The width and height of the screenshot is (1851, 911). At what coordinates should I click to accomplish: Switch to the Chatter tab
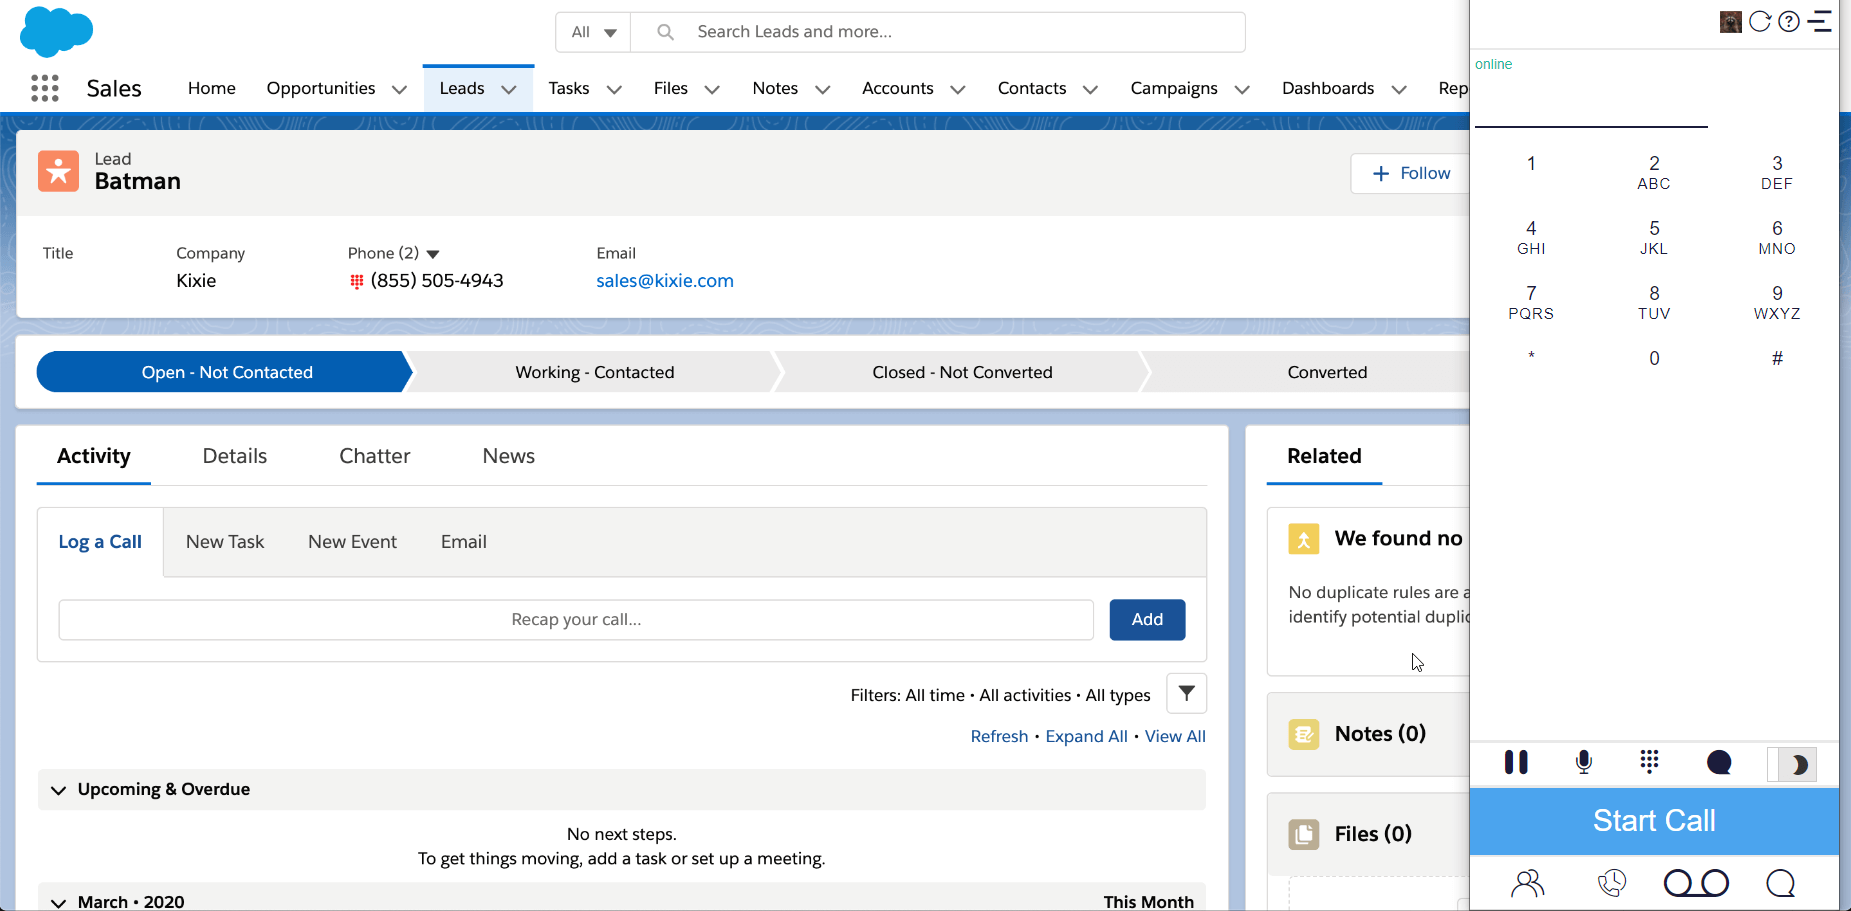375,456
